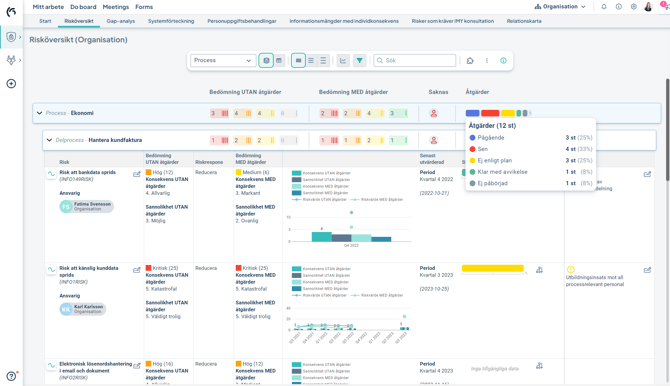Click the teal info icon in toolbar
The image size is (670, 386).
503,61
